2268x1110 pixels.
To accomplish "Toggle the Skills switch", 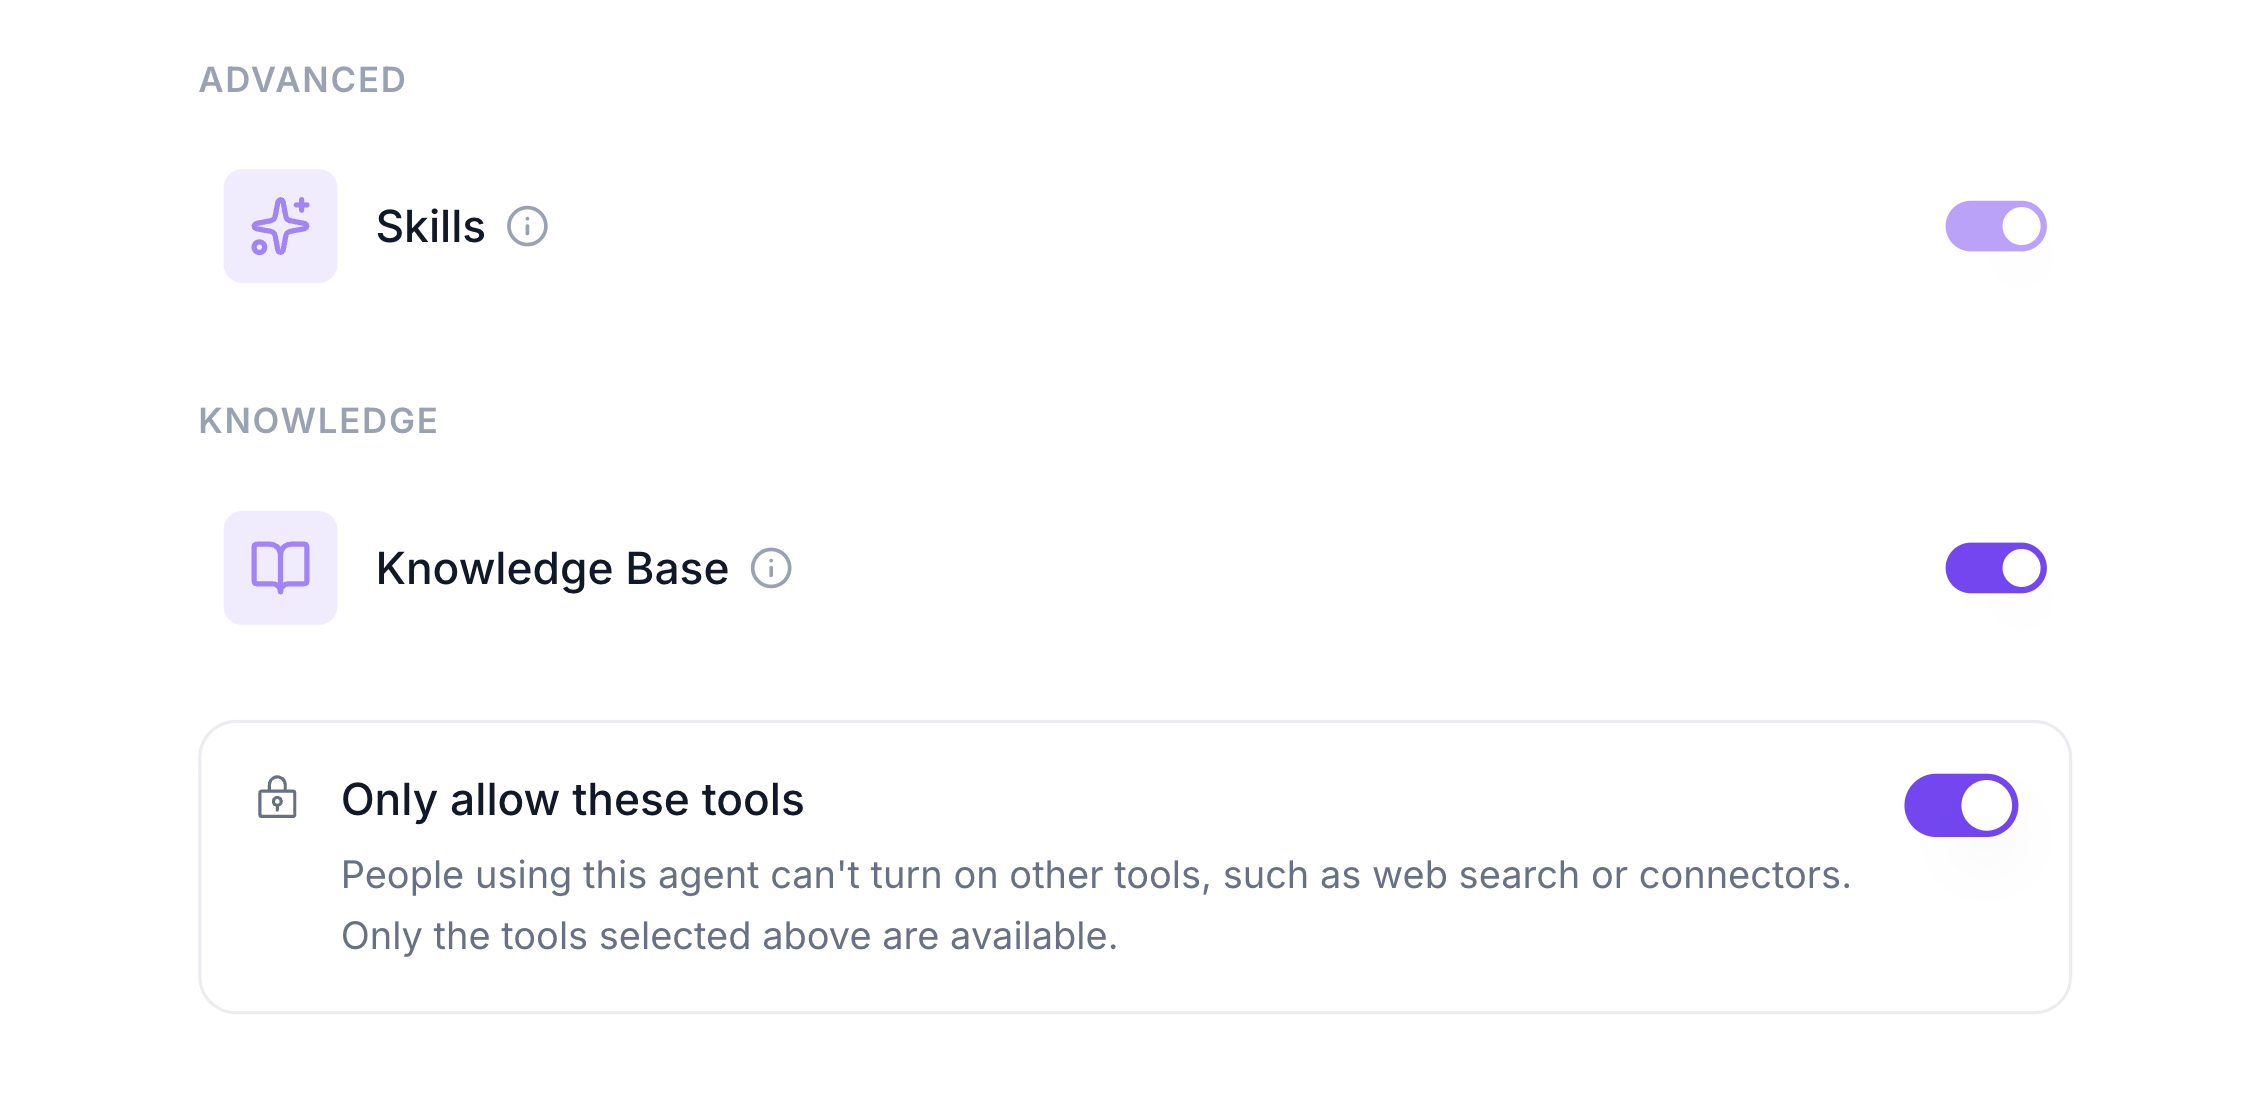I will click(1996, 226).
